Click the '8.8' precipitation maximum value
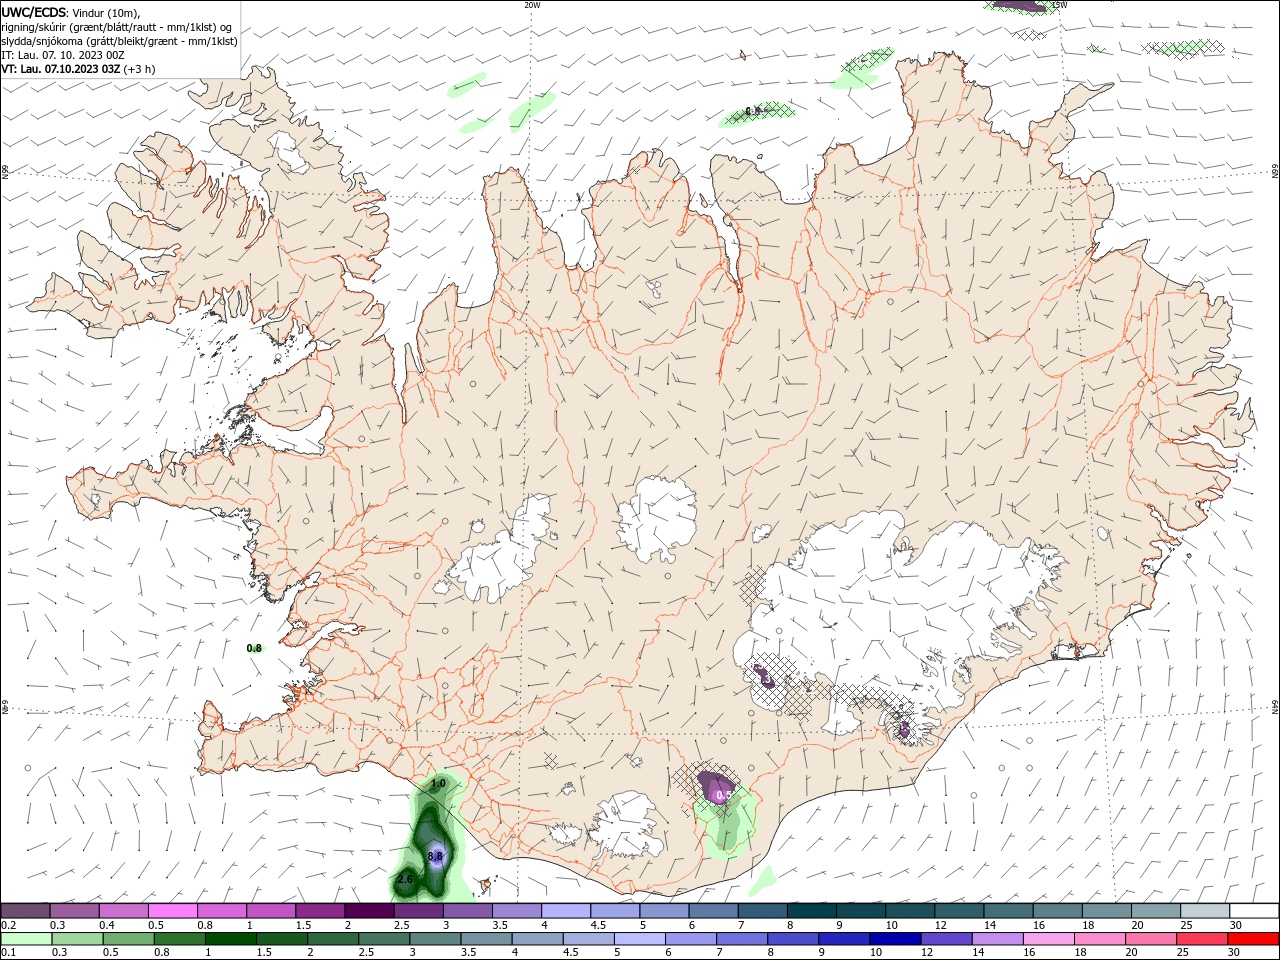This screenshot has height=960, width=1280. coord(435,856)
